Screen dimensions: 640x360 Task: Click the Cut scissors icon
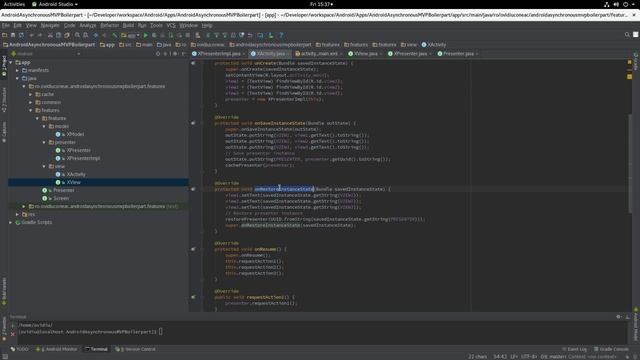pos(50,36)
